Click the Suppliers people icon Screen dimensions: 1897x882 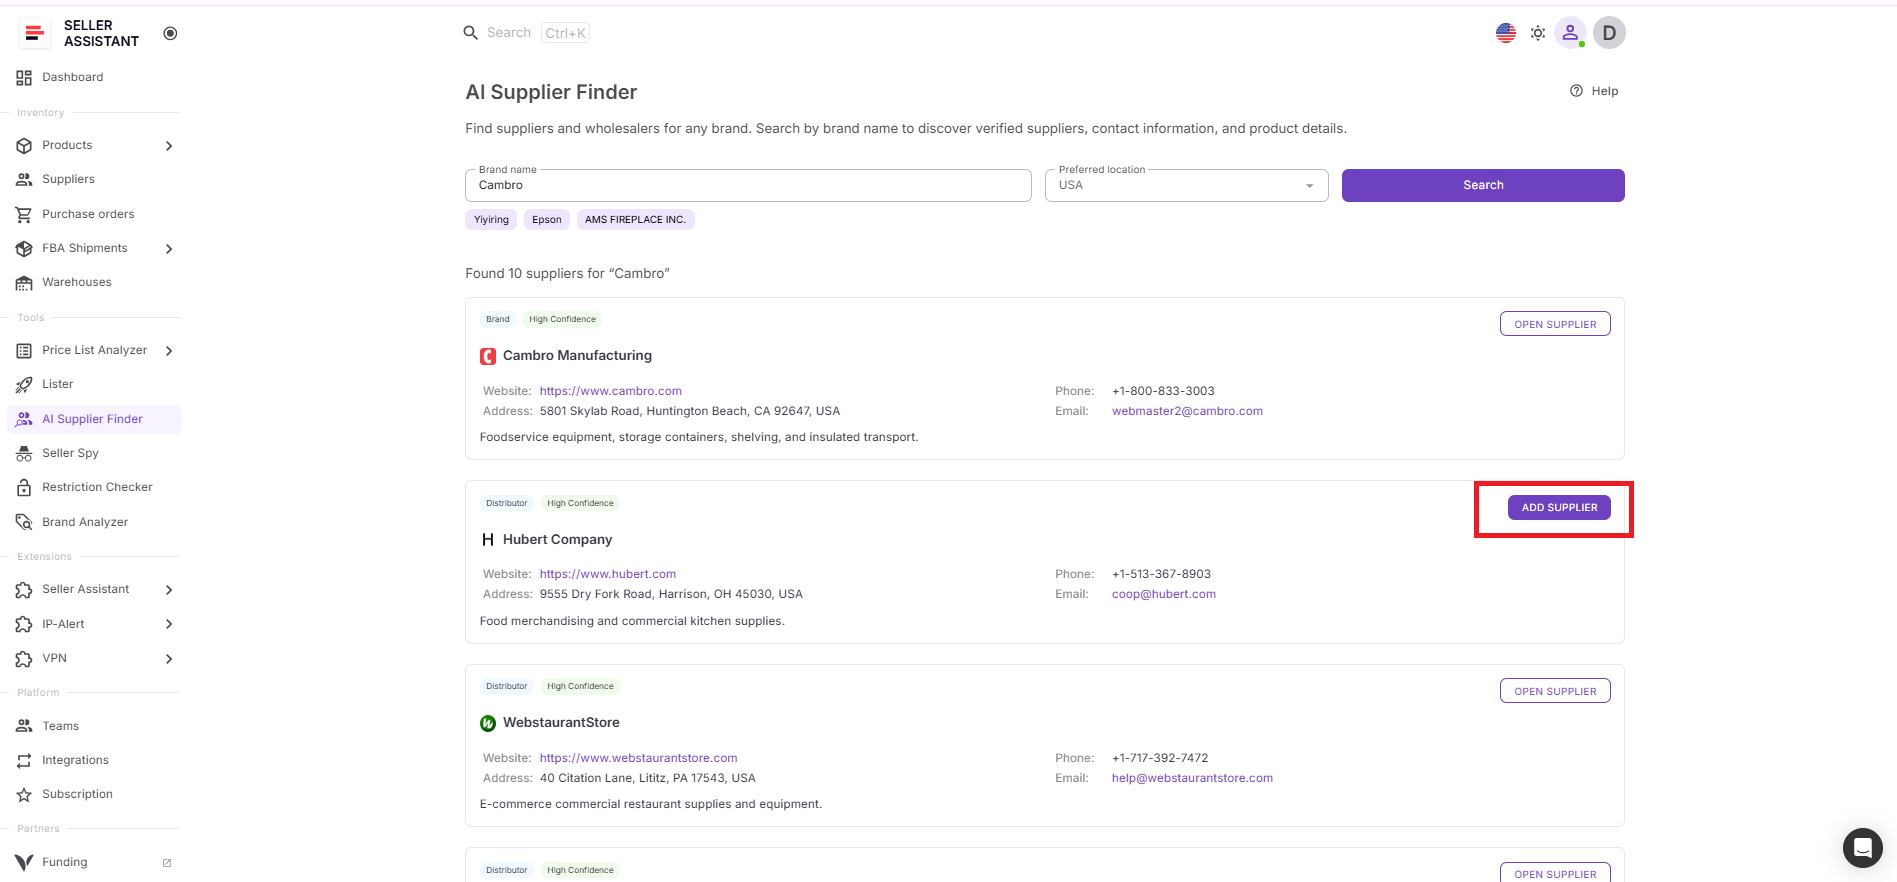pyautogui.click(x=24, y=180)
